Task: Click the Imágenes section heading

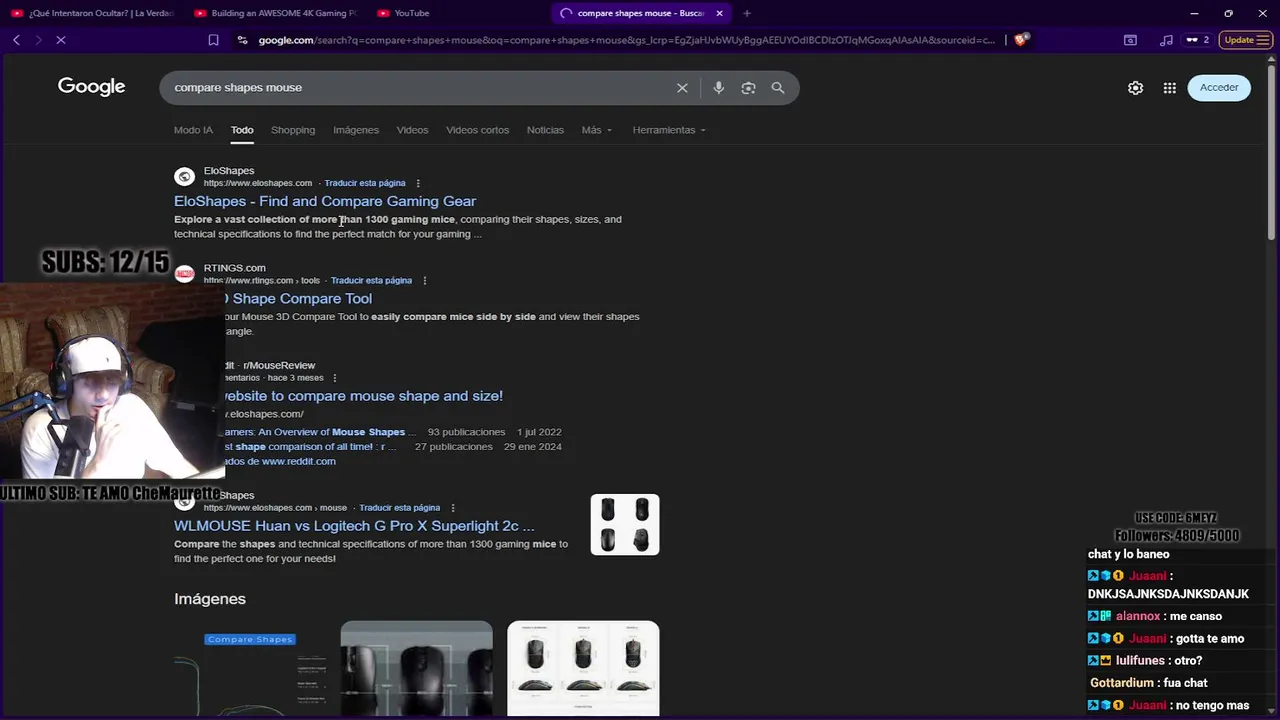Action: tap(210, 599)
